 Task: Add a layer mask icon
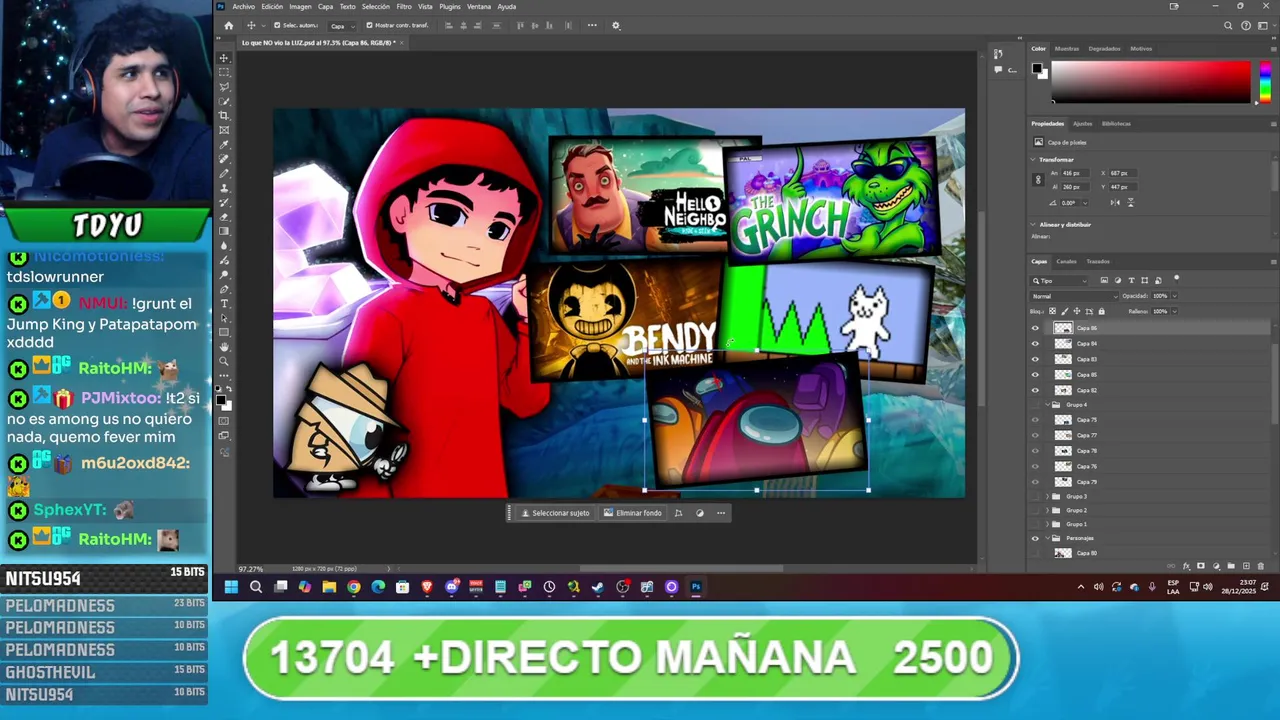1201,566
